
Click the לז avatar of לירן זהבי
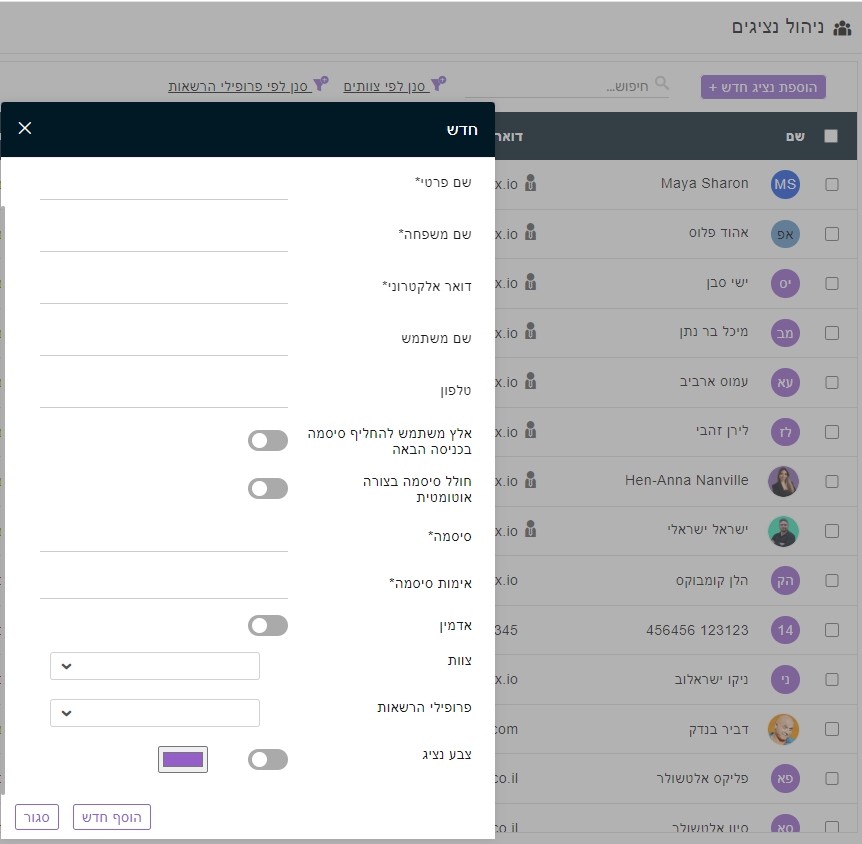(784, 432)
